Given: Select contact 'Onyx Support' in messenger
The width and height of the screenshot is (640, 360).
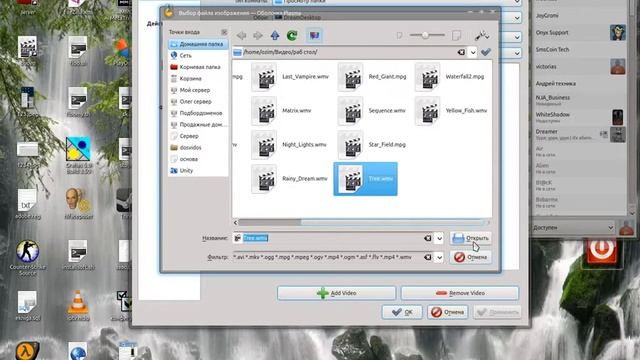Looking at the screenshot, I should pos(580,33).
